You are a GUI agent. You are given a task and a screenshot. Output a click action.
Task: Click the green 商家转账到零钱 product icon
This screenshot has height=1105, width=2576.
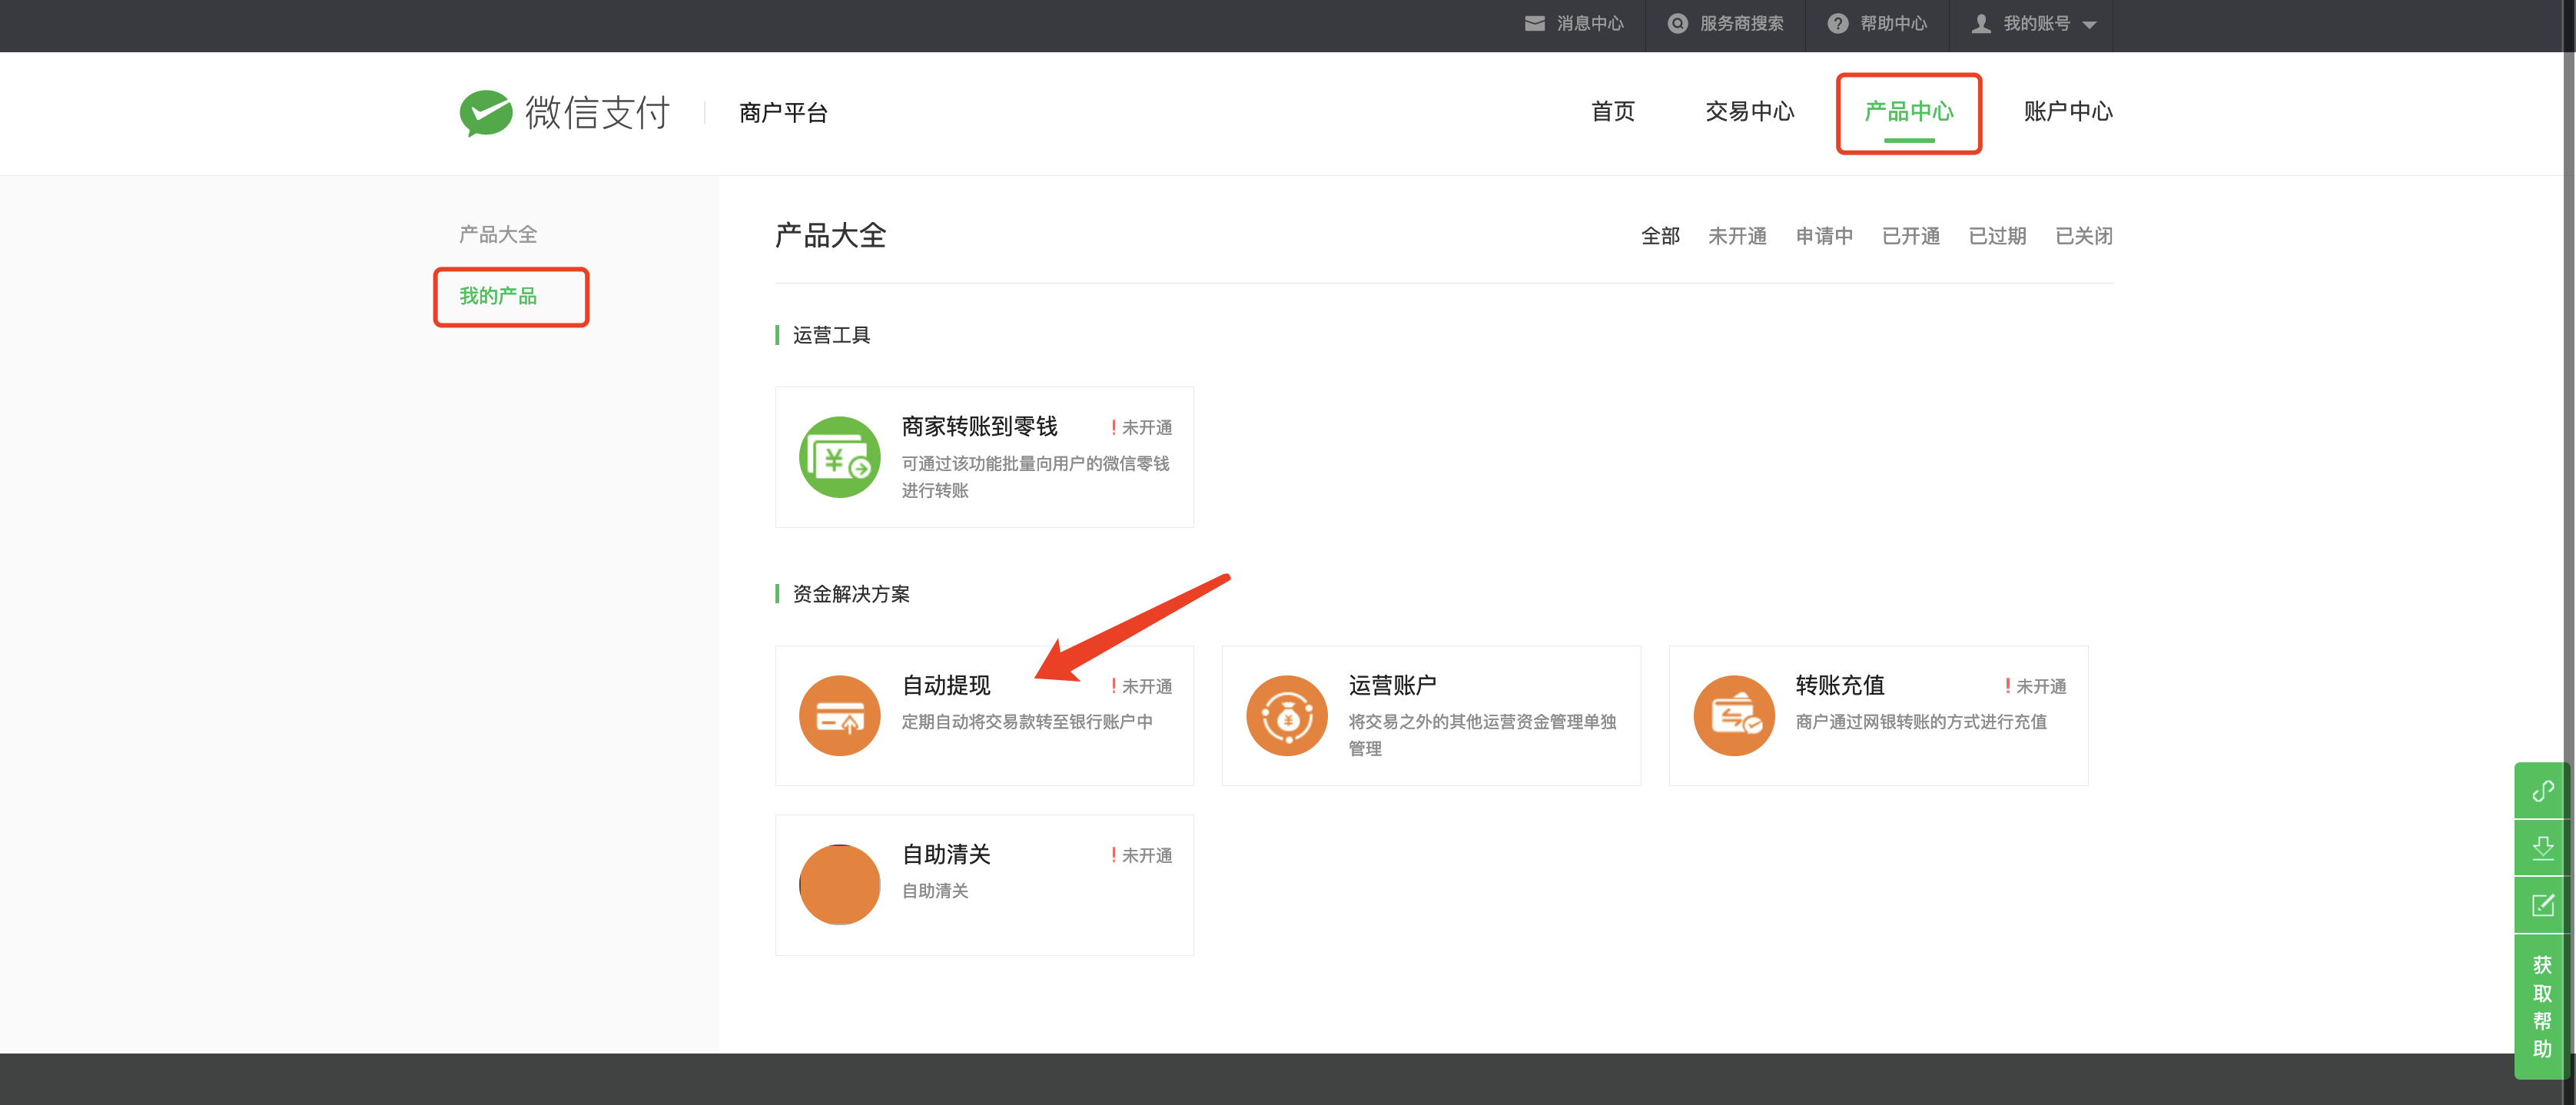pyautogui.click(x=839, y=457)
